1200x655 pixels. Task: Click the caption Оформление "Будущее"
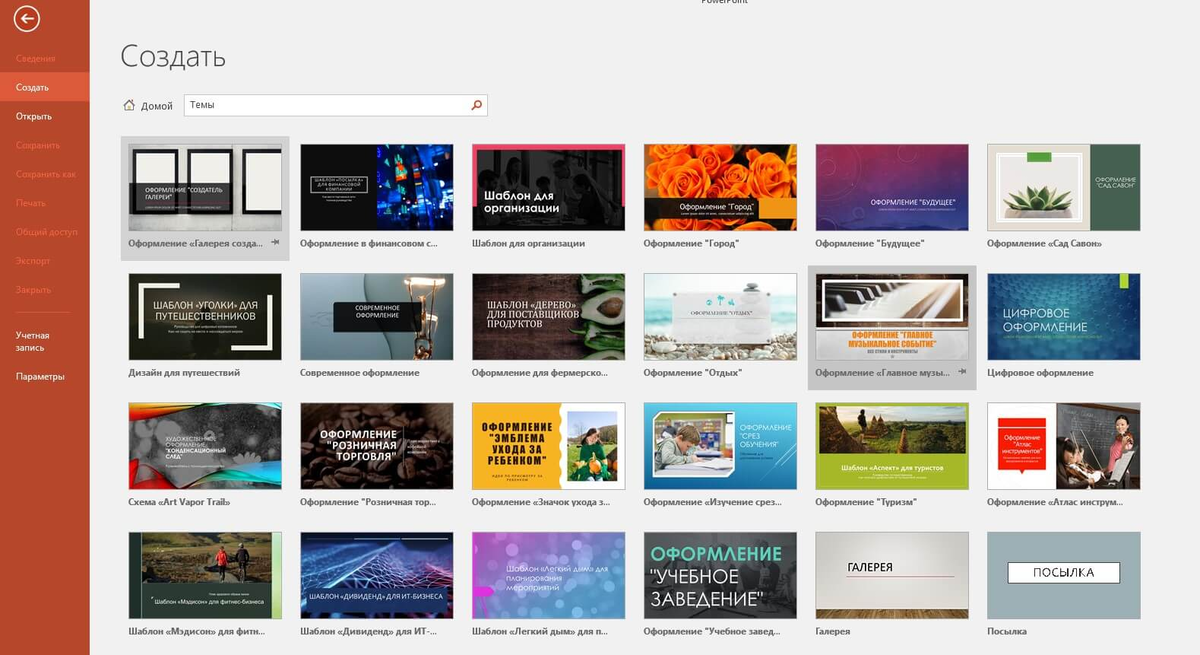click(x=870, y=243)
